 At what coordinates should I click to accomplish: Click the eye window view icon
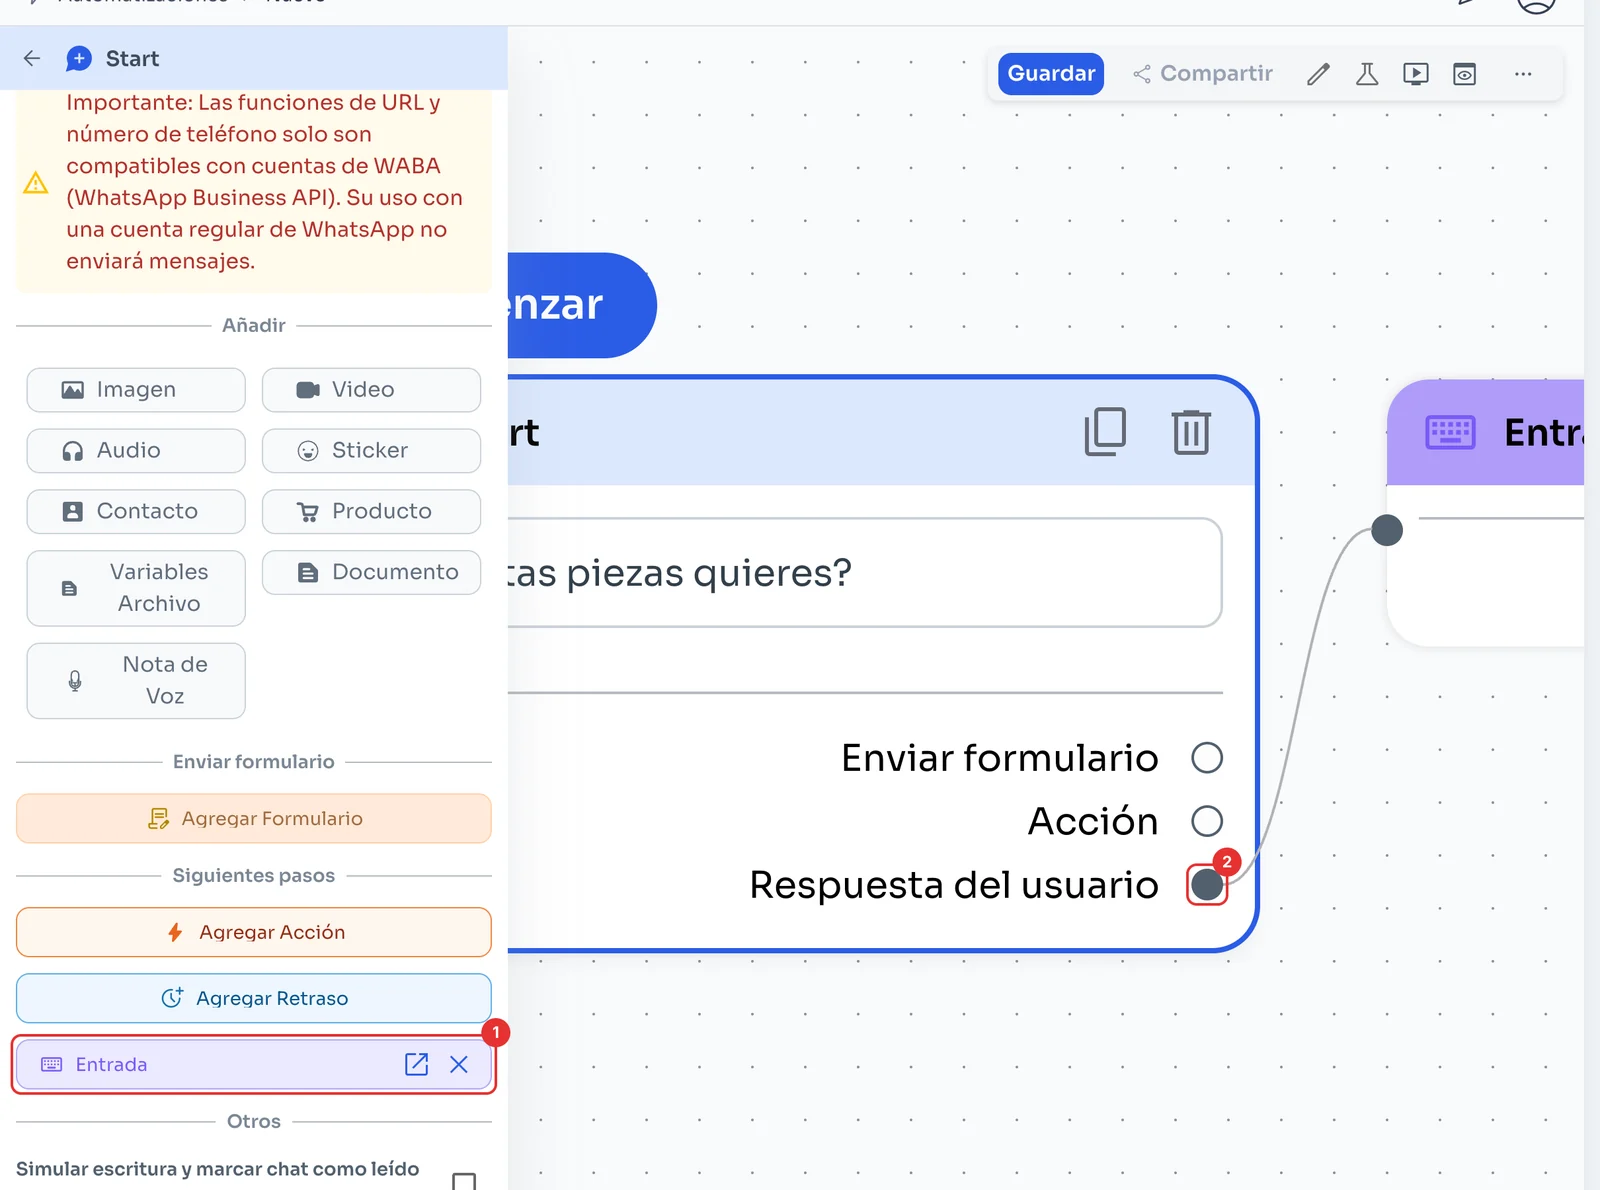(x=1465, y=74)
